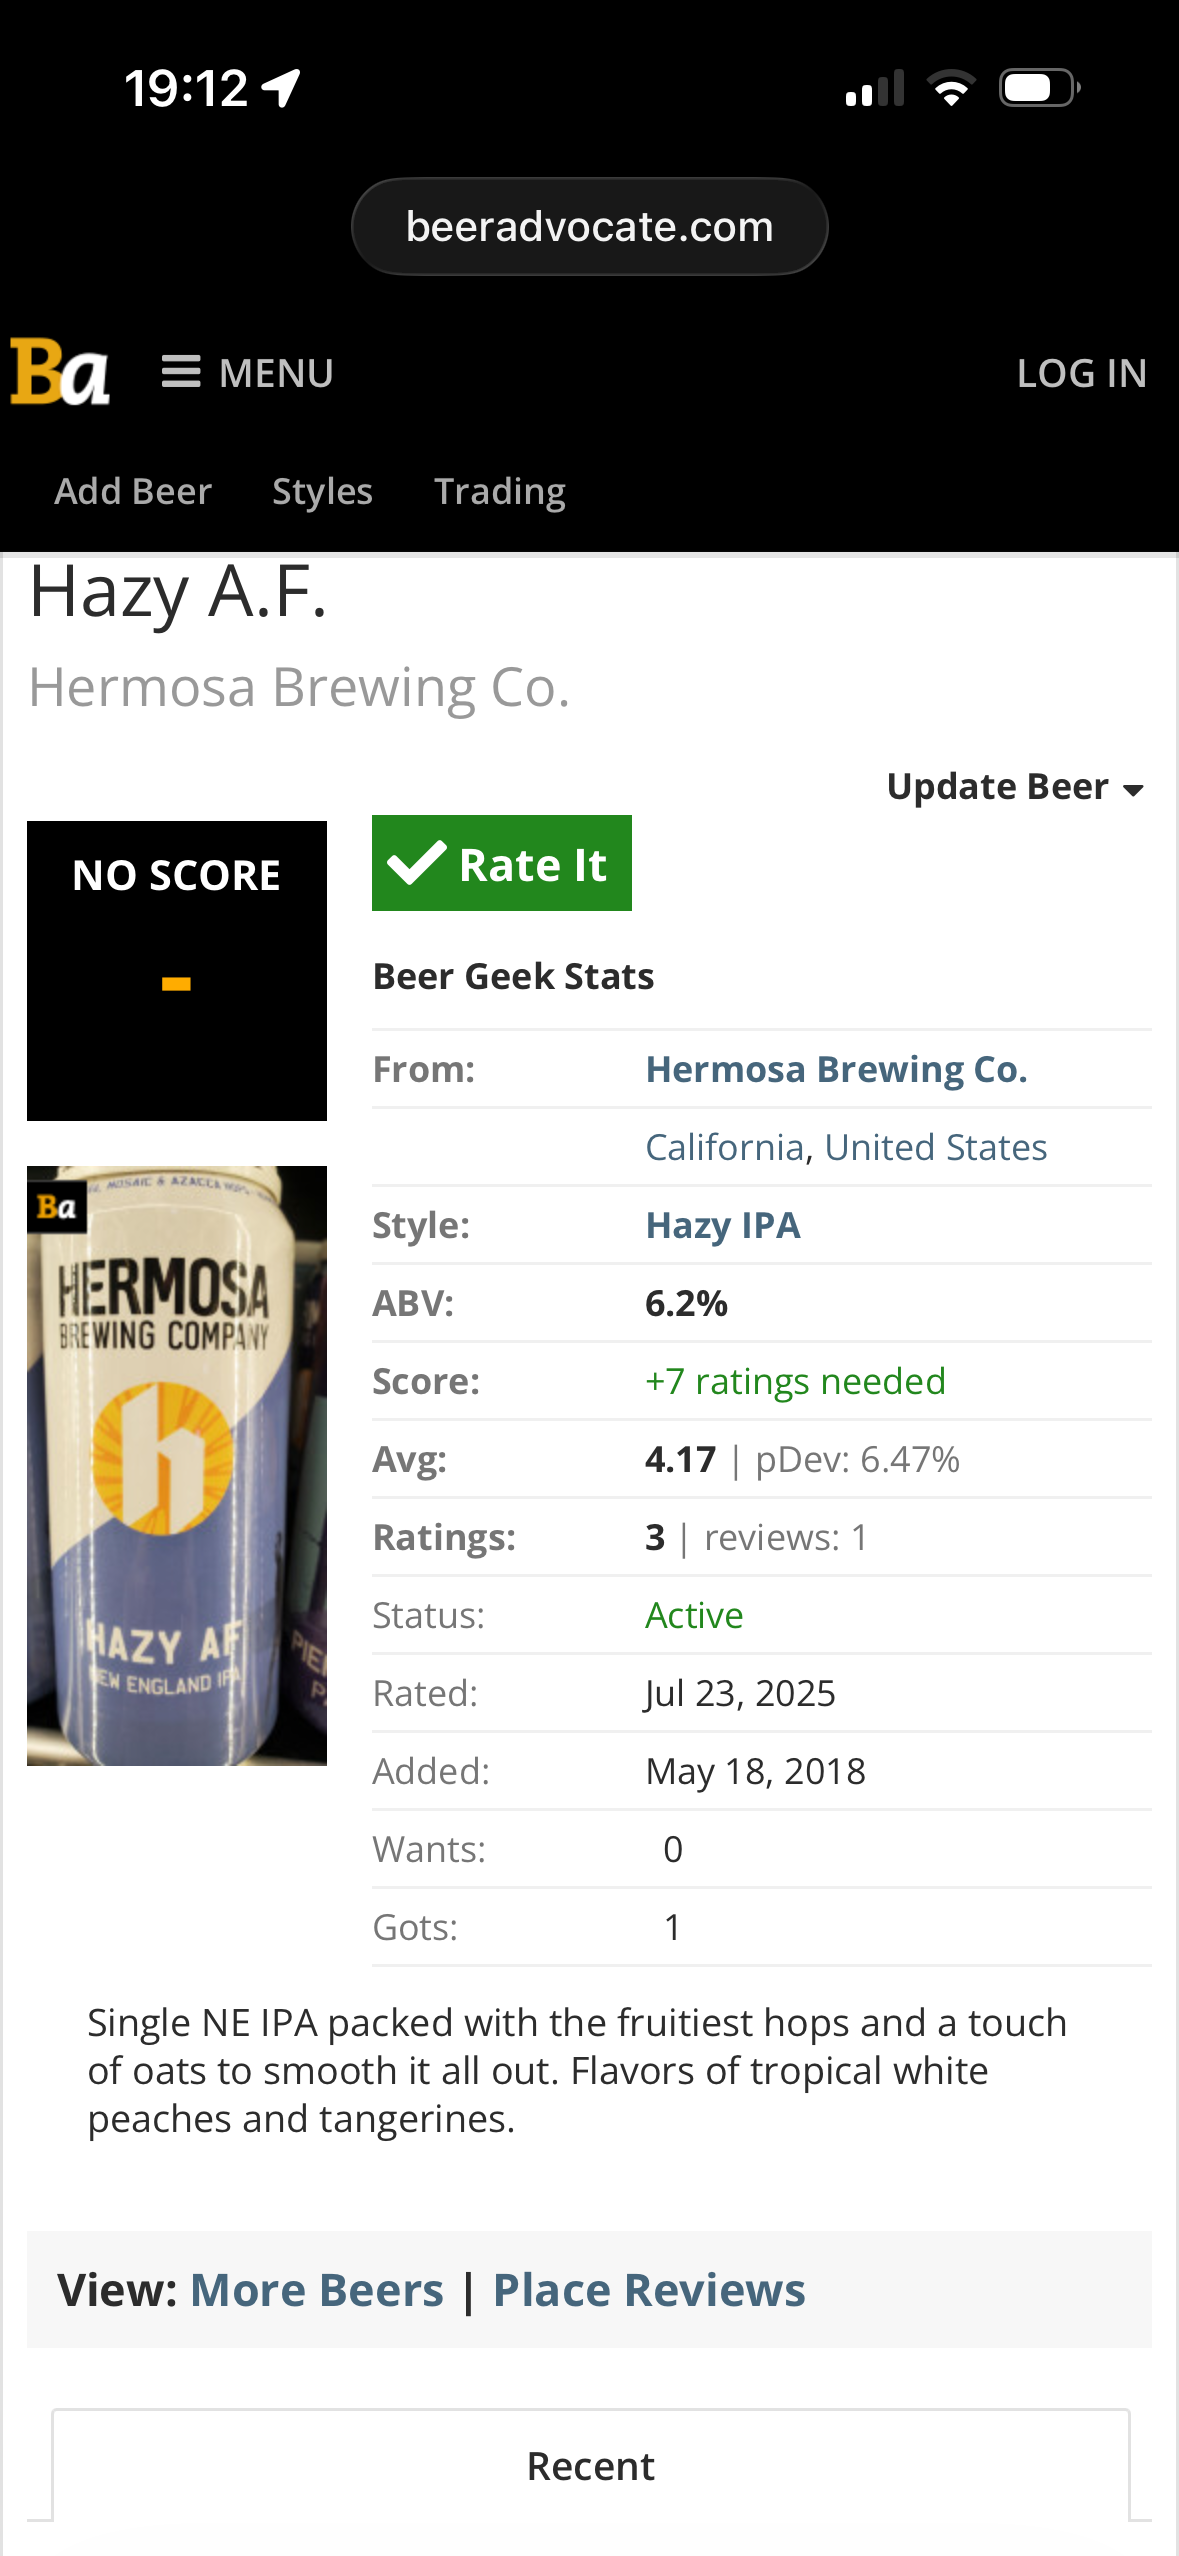Viewport: 1179px width, 2556px height.
Task: Tap the cellular signal bars
Action: tap(875, 88)
